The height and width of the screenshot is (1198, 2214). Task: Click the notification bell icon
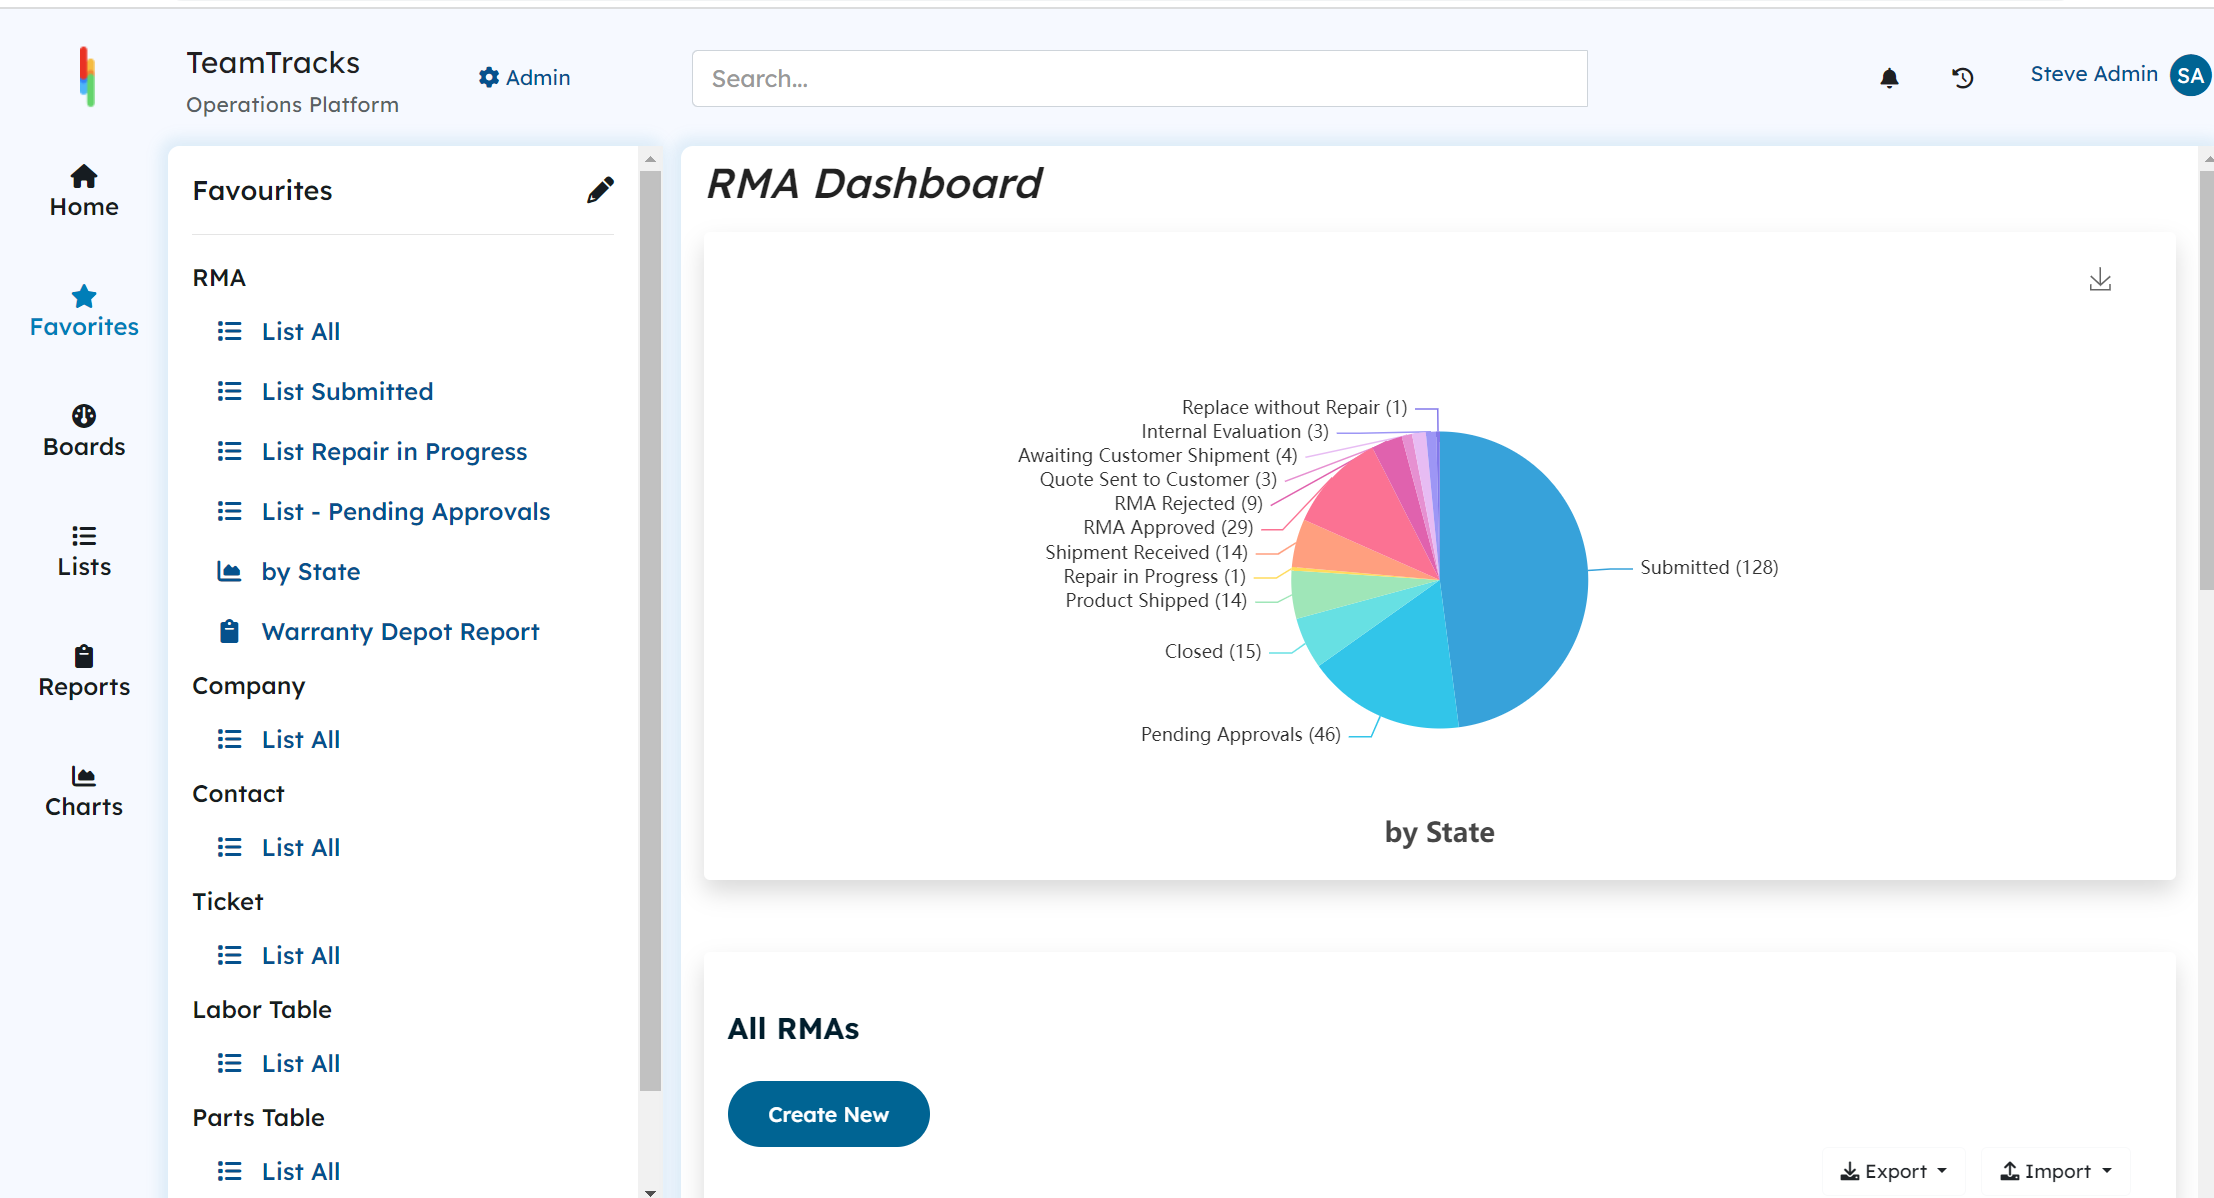pyautogui.click(x=1890, y=77)
